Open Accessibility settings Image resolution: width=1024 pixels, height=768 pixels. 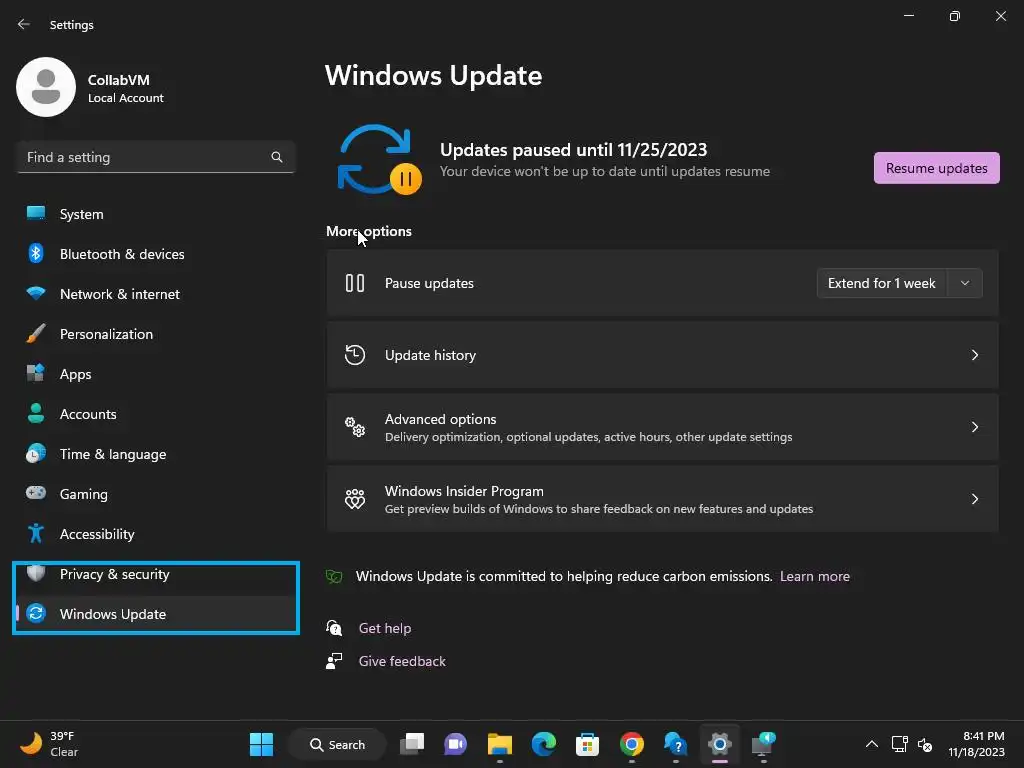(155, 534)
